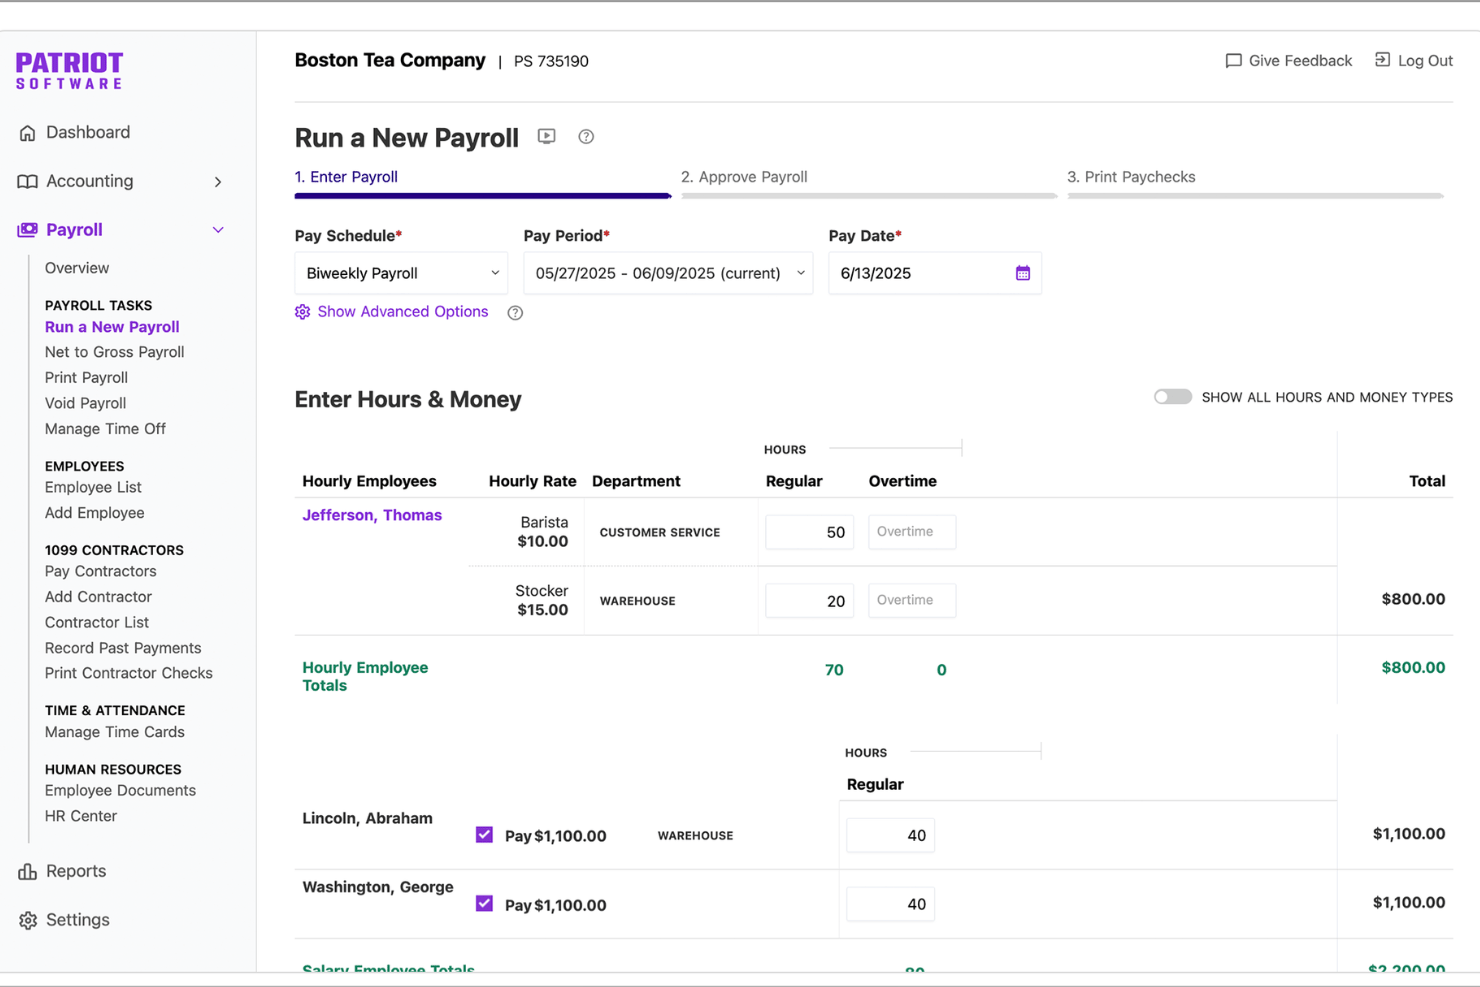Click Hourly Employee Totals $800.00 amount
The image size is (1480, 987).
tap(1413, 668)
